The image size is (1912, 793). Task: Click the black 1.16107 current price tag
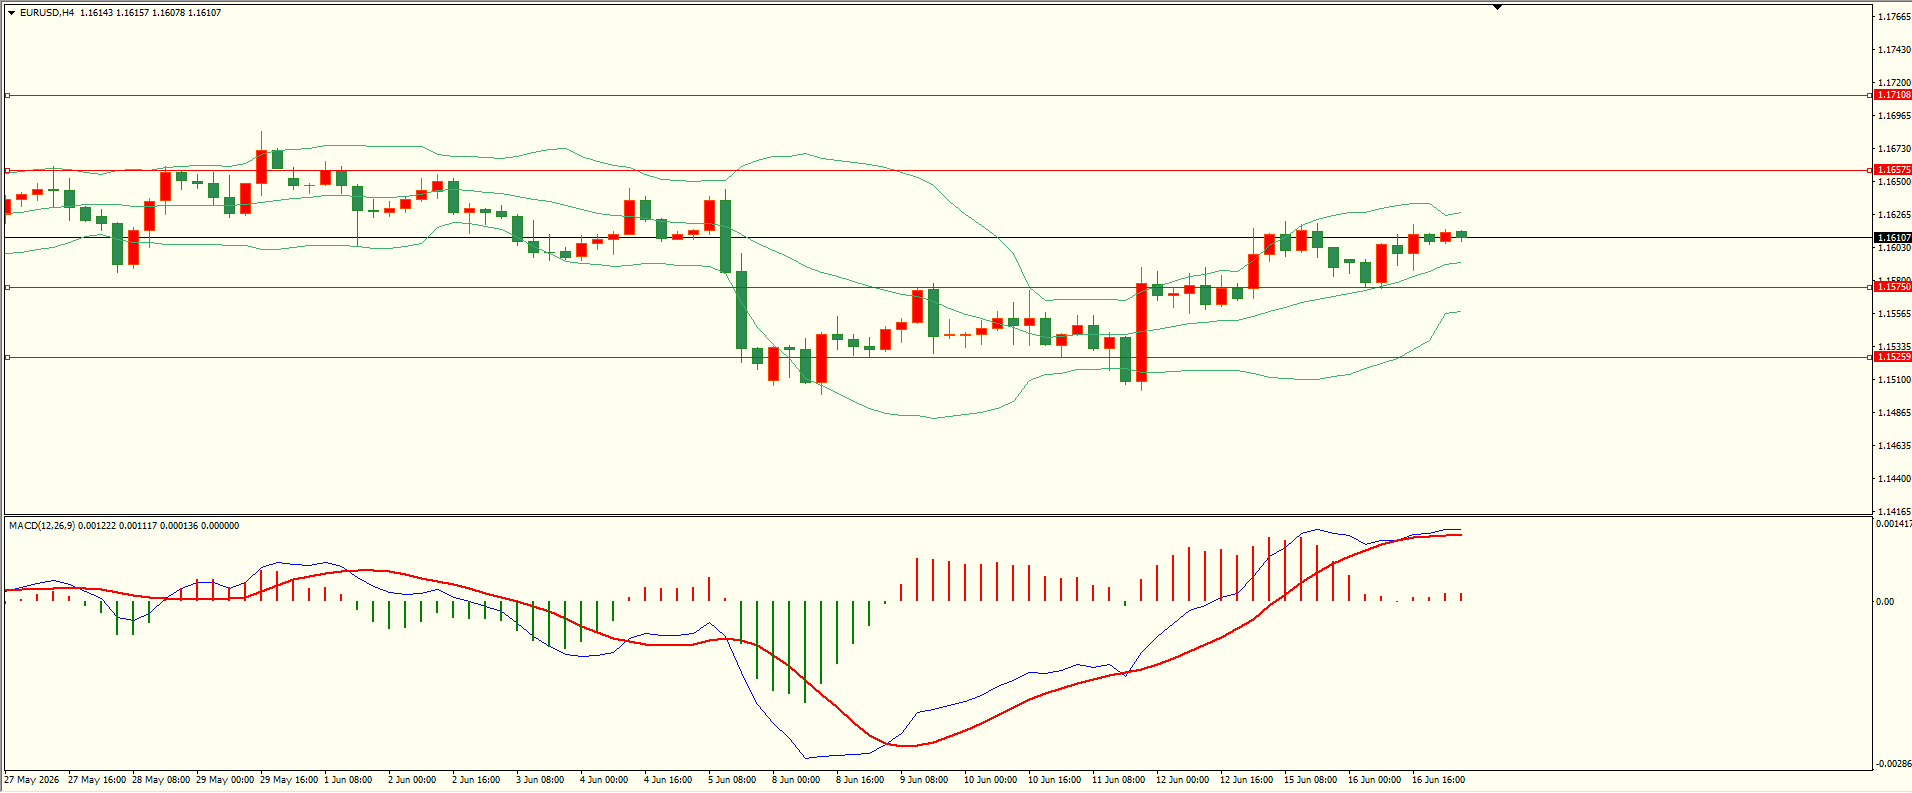[1893, 238]
